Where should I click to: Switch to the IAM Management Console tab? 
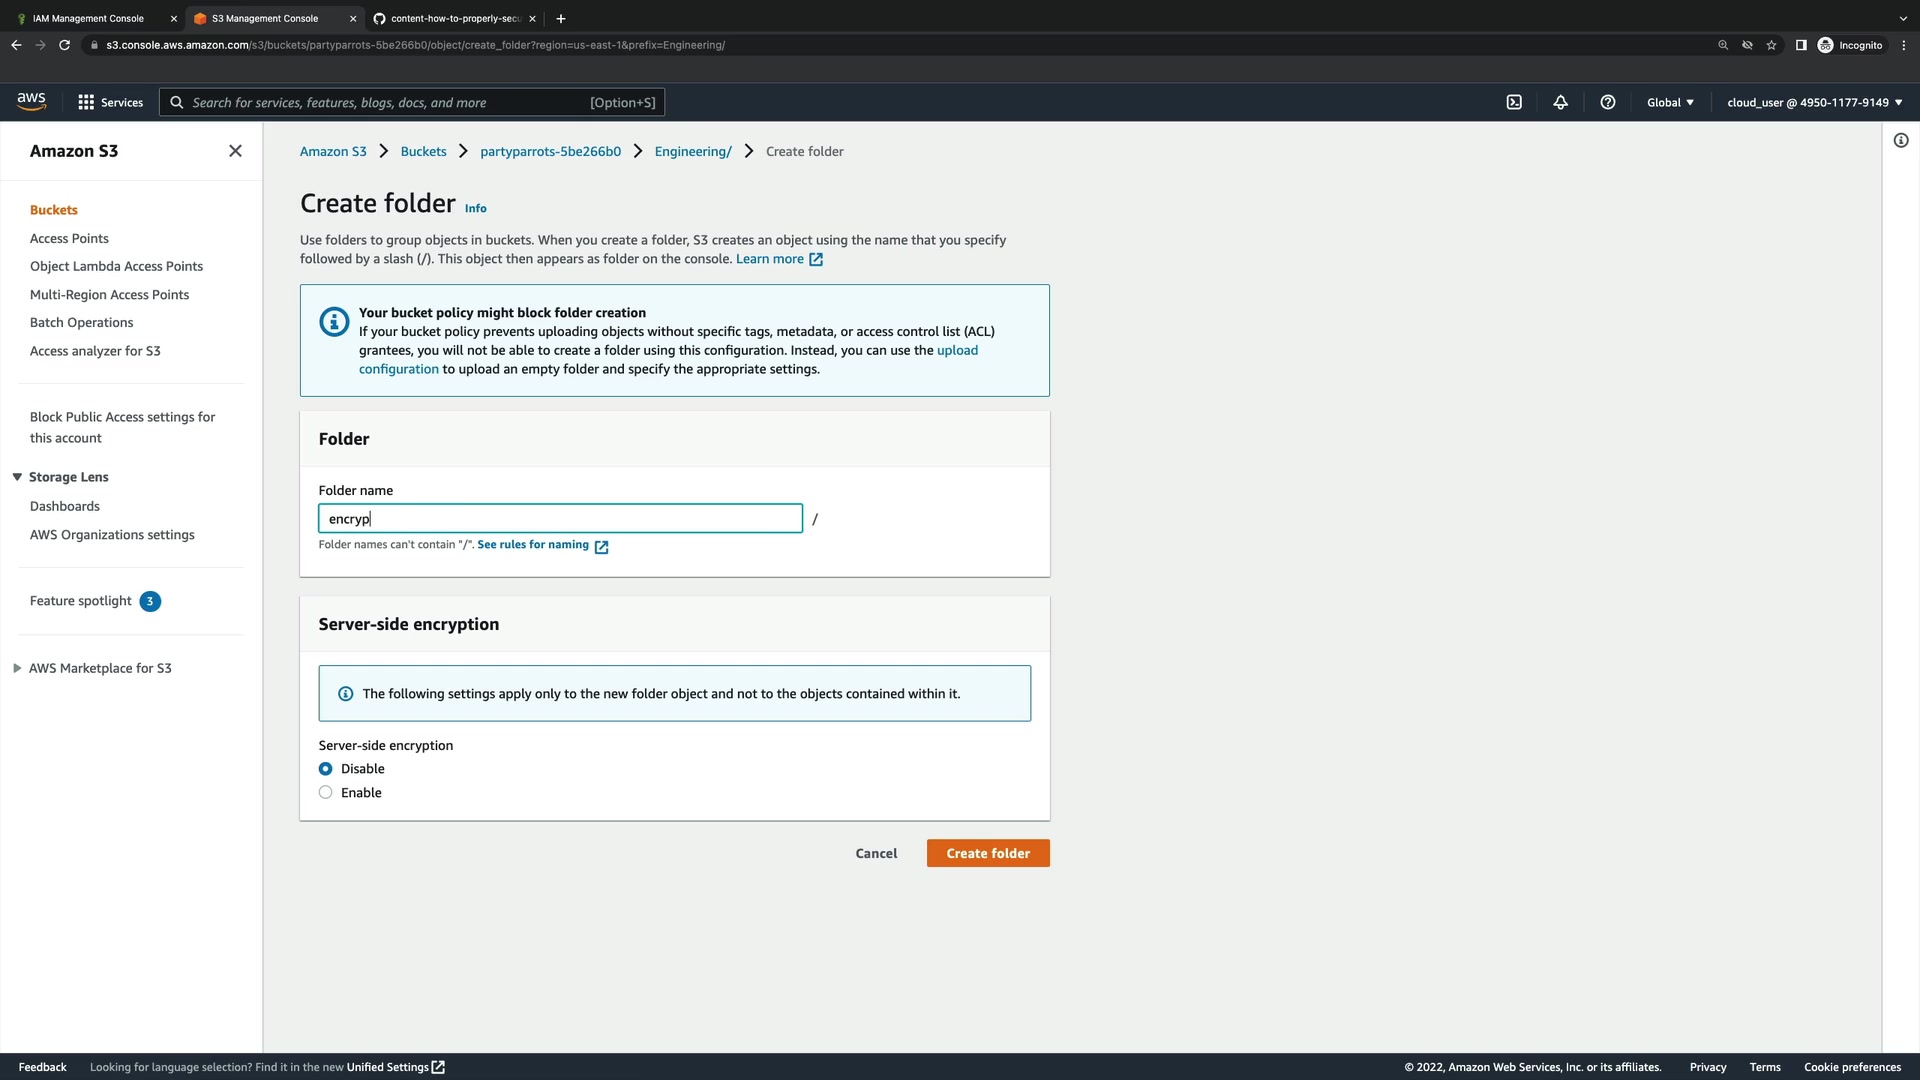(88, 18)
